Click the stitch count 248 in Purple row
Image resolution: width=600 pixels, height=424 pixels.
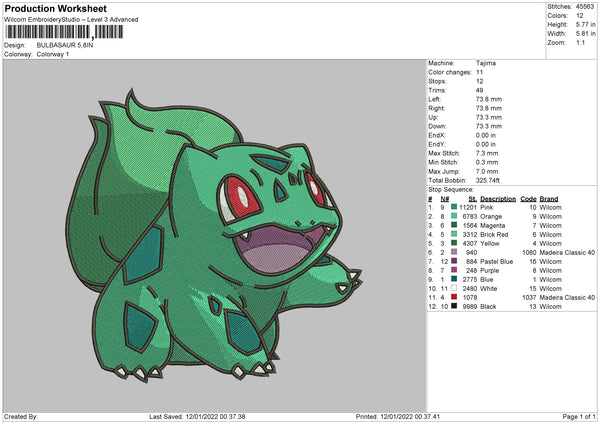pos(471,270)
